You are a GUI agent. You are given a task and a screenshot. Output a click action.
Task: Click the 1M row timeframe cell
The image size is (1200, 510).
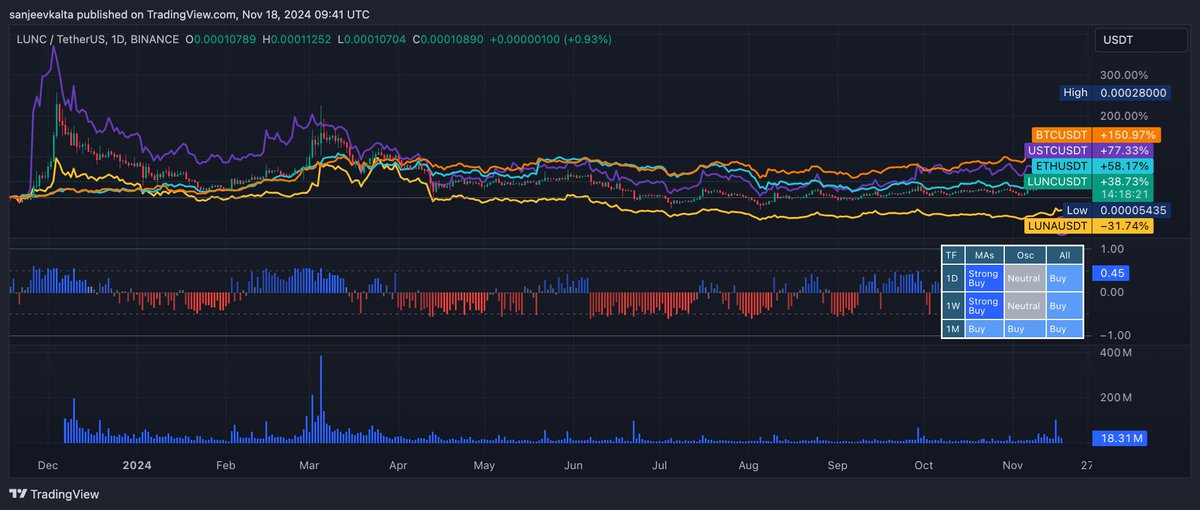[x=954, y=328]
